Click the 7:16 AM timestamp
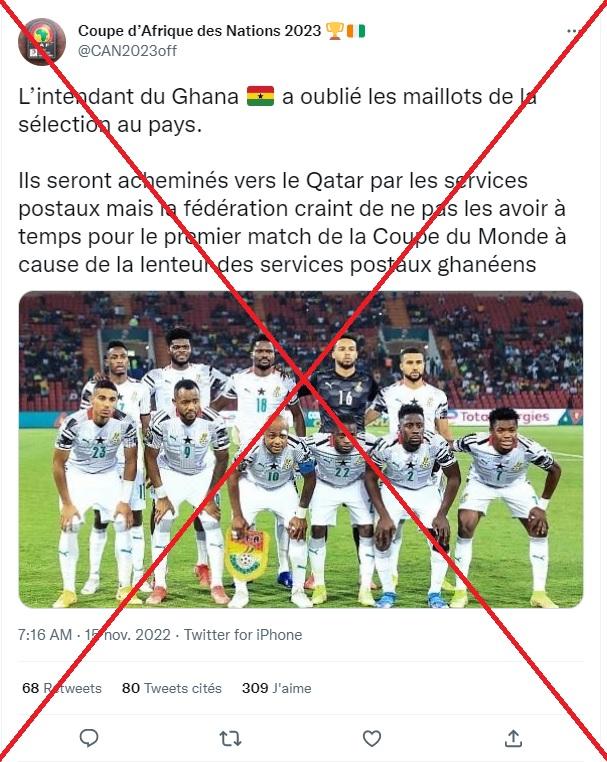The image size is (607, 762). 45,635
